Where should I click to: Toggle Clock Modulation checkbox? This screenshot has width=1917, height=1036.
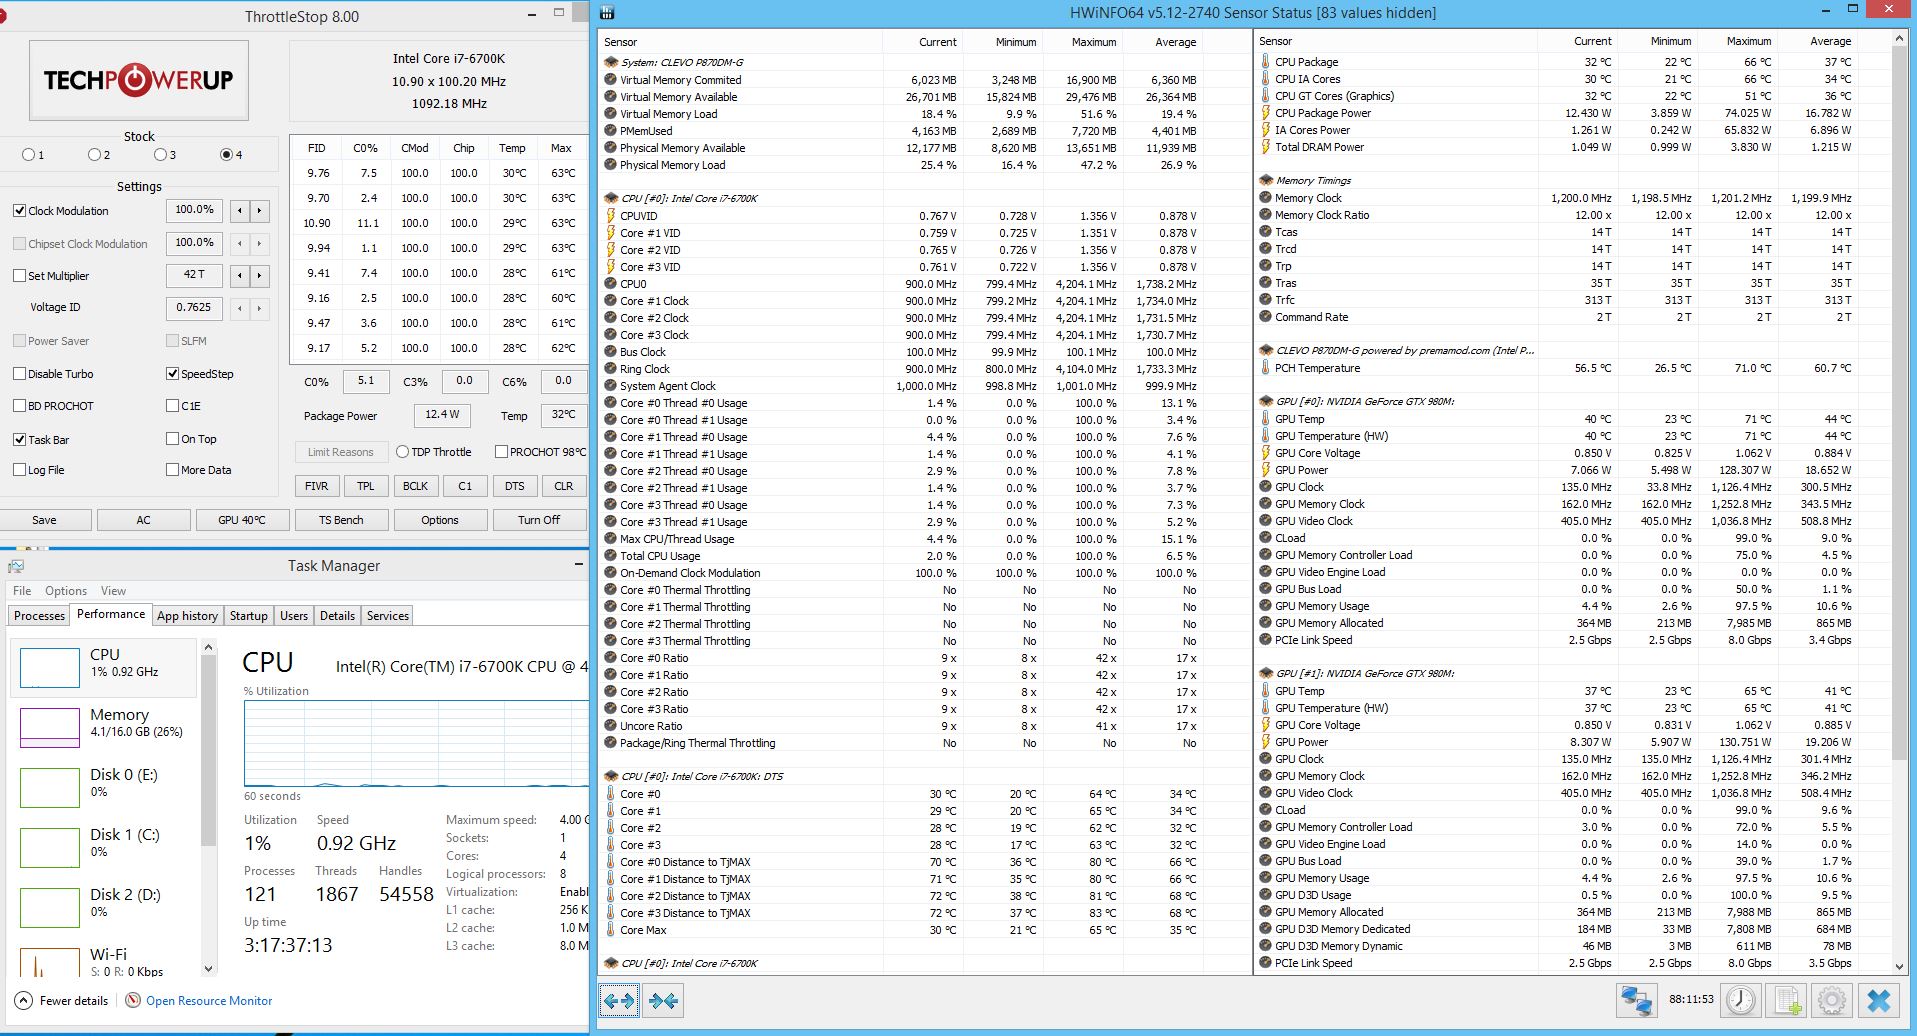(x=19, y=211)
